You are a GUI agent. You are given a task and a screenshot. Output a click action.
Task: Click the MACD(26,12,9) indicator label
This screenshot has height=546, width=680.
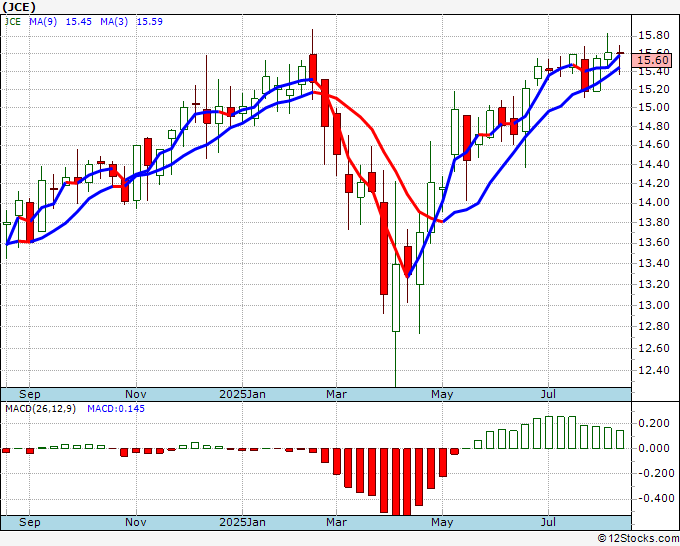[40, 409]
